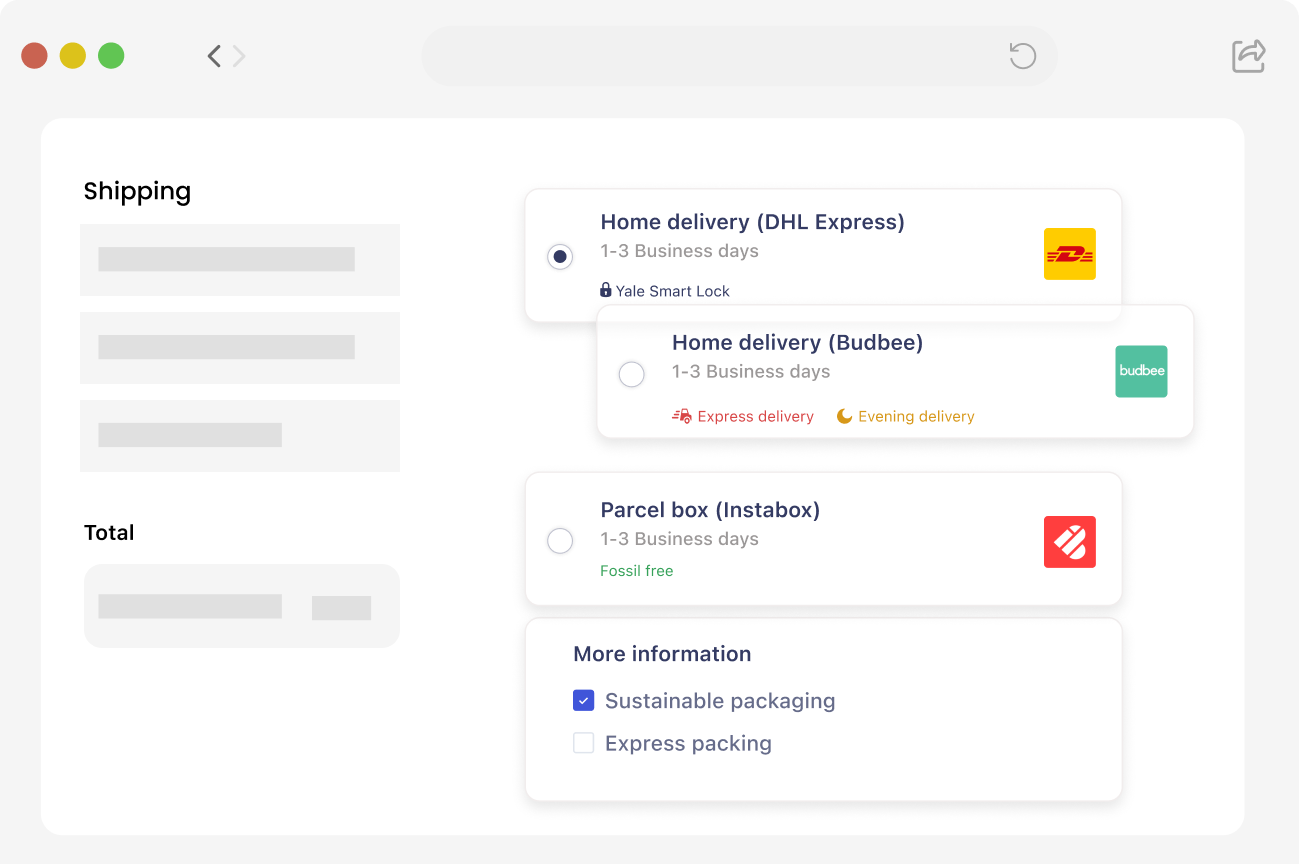Go back with the browser back arrow
This screenshot has height=864, width=1300.
click(x=214, y=56)
